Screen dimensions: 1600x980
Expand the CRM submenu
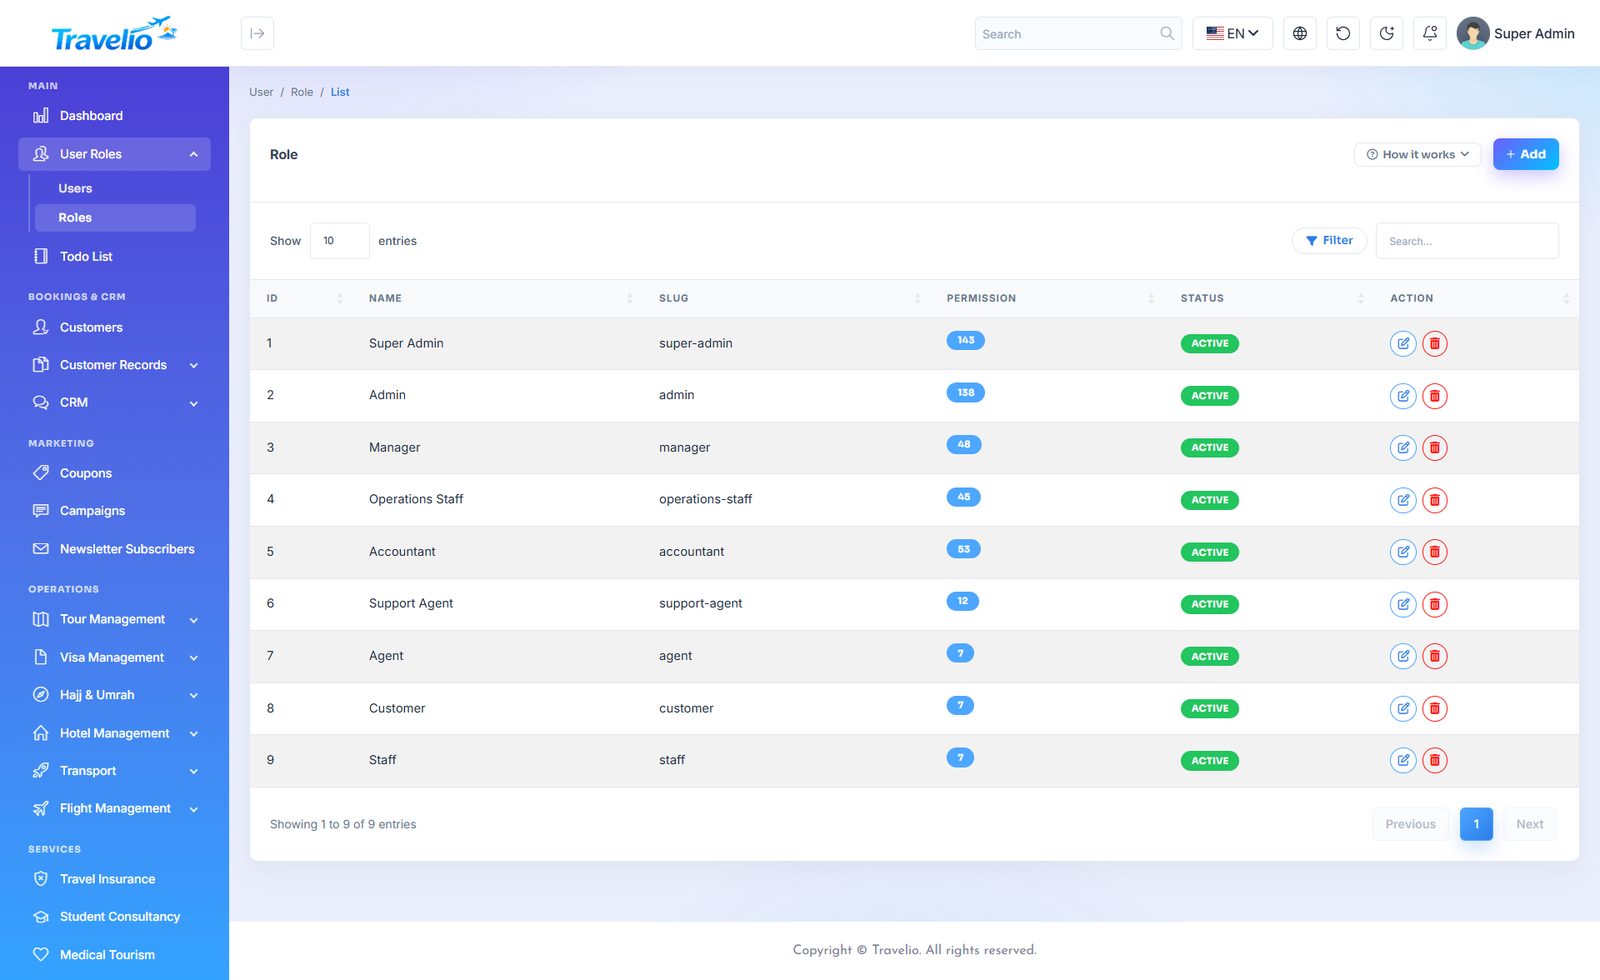tap(114, 402)
